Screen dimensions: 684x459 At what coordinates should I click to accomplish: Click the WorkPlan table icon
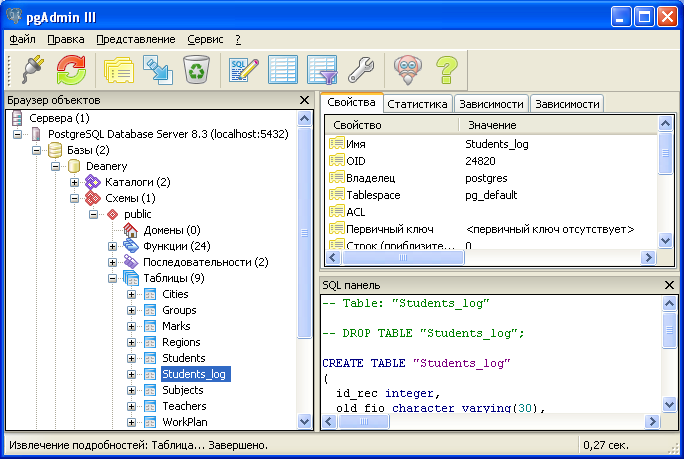click(x=150, y=422)
